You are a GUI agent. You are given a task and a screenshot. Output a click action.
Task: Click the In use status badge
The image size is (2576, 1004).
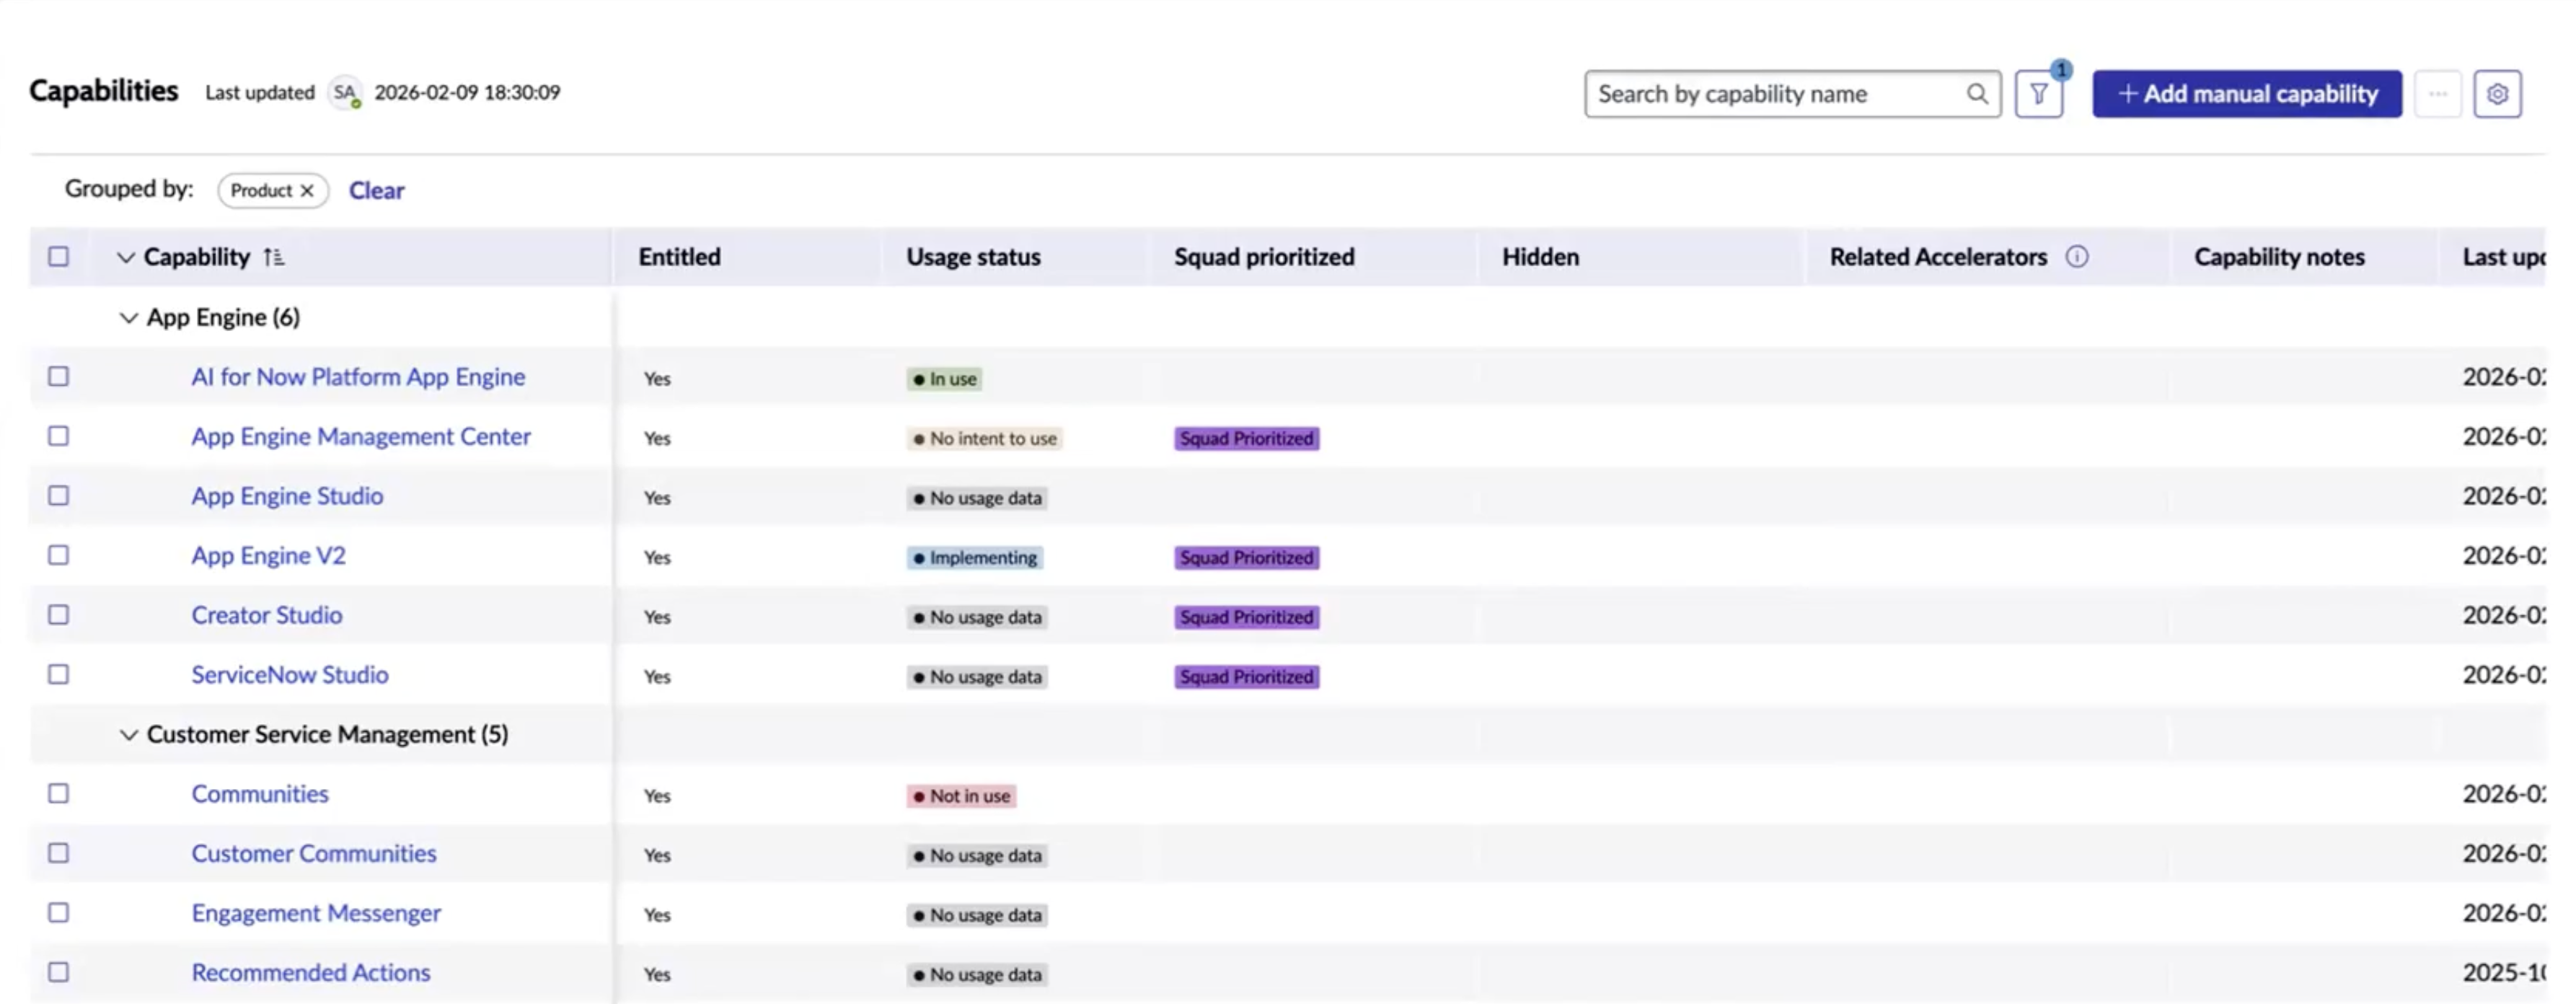(x=944, y=379)
